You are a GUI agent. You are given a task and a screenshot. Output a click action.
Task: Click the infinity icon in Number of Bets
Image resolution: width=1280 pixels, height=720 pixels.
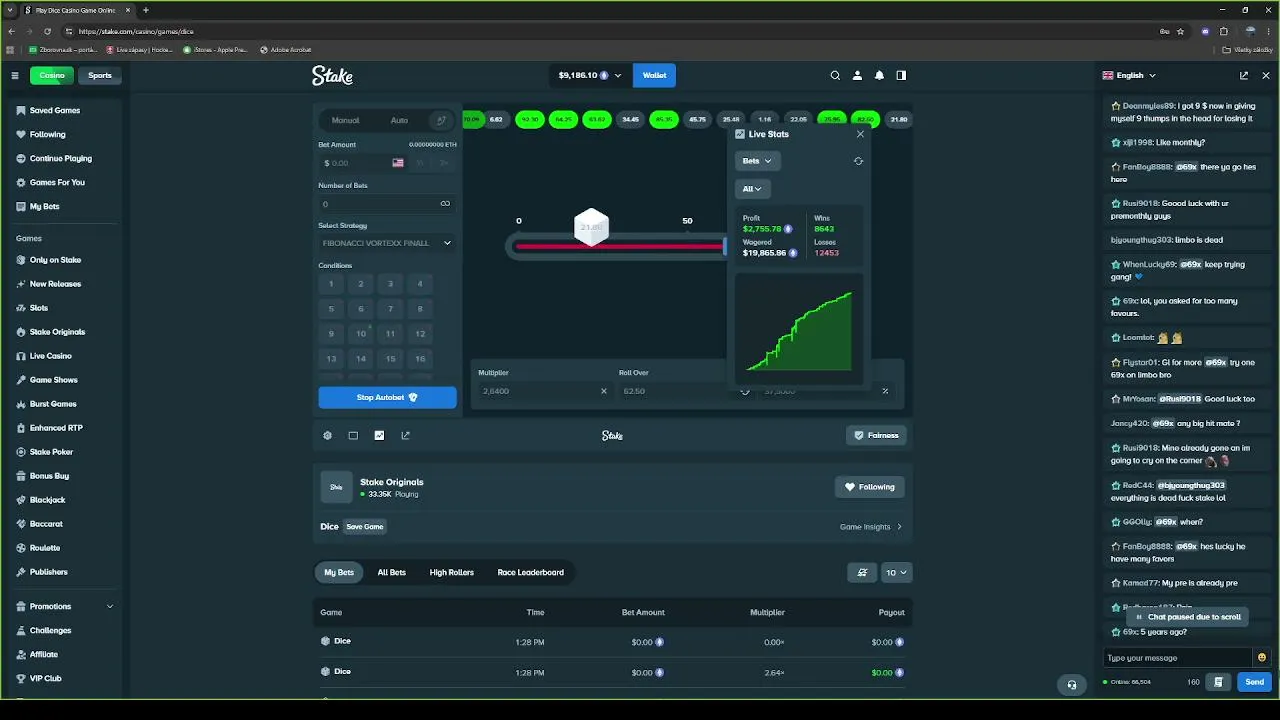[445, 204]
